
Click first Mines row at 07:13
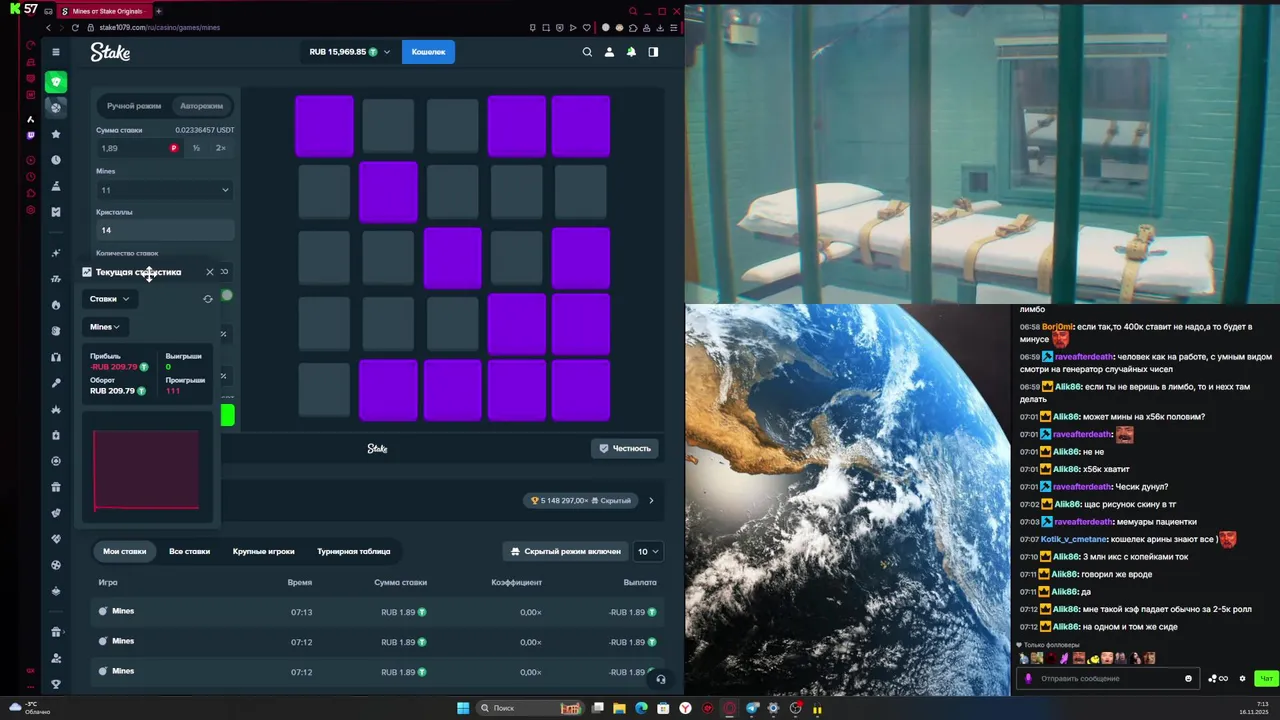click(x=377, y=612)
